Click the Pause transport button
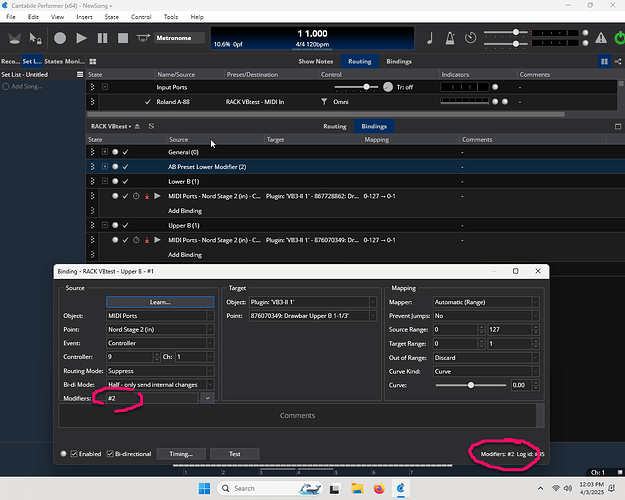 [x=102, y=38]
